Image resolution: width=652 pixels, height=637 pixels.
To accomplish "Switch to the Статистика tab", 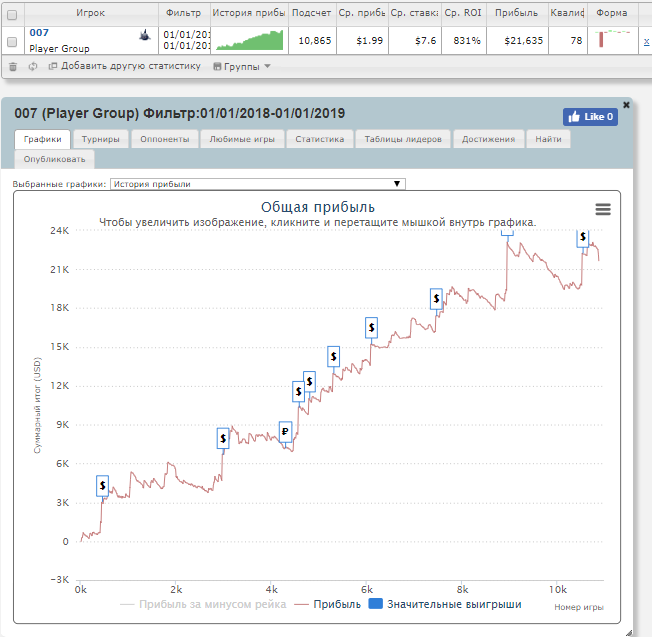I will point(320,139).
